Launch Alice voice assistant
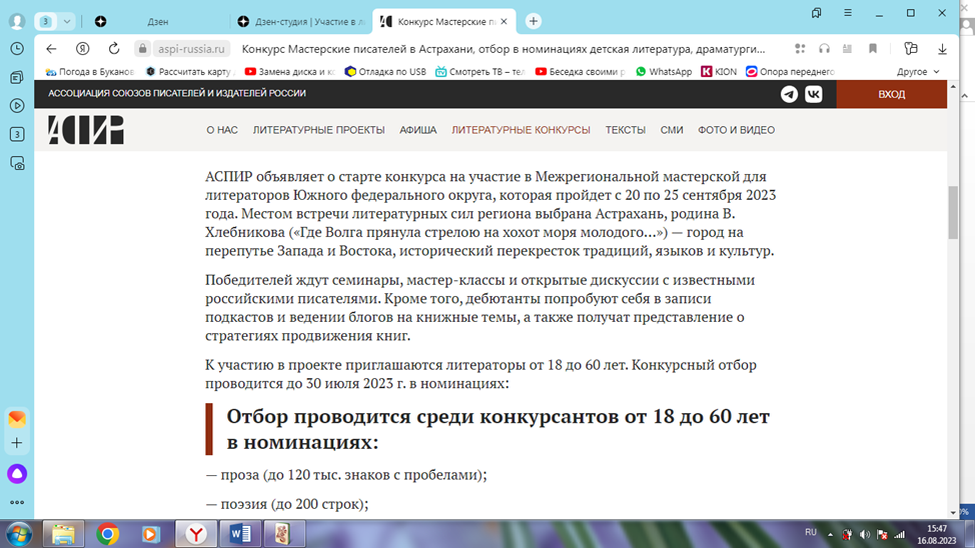 click(17, 474)
